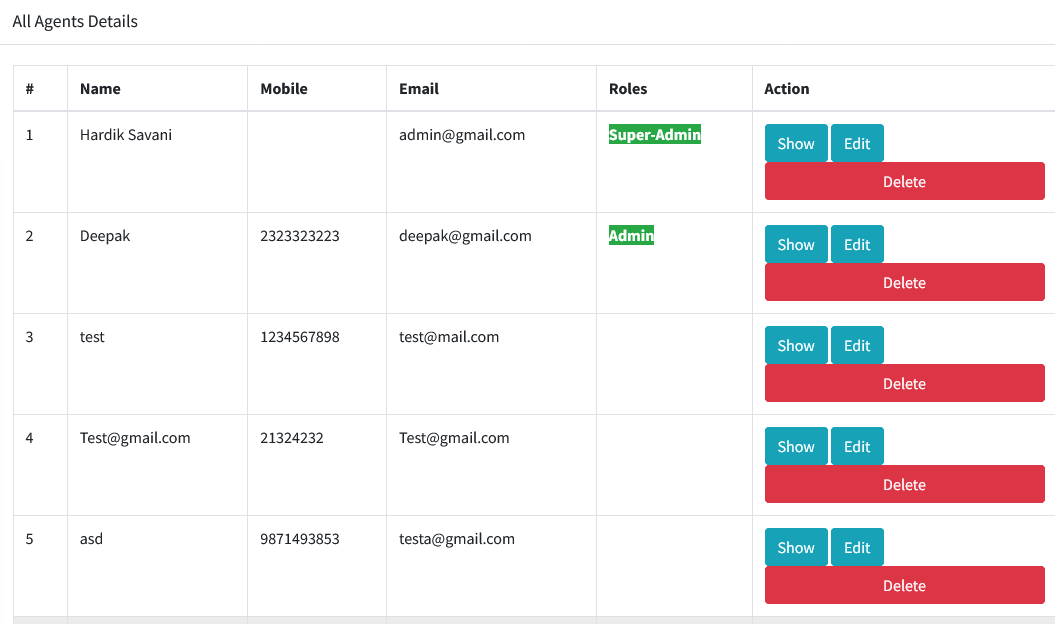Click mobile number 2323323223

(299, 236)
